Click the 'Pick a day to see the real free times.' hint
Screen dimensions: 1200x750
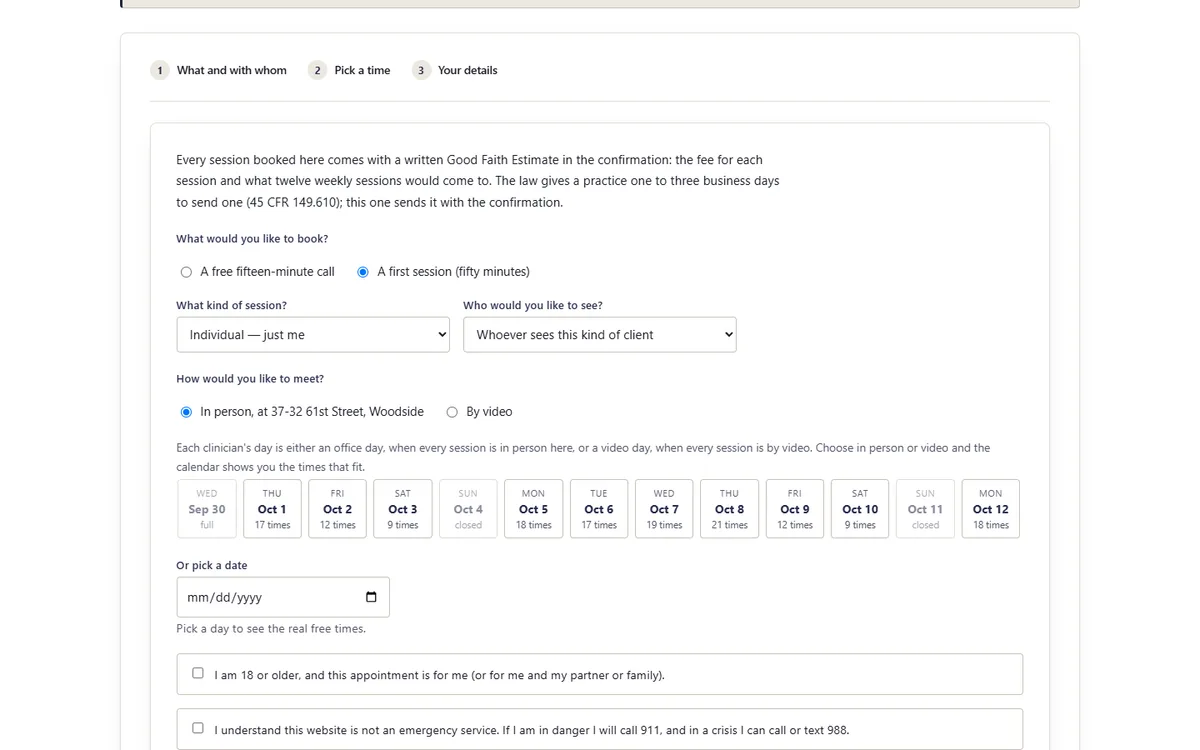click(271, 629)
